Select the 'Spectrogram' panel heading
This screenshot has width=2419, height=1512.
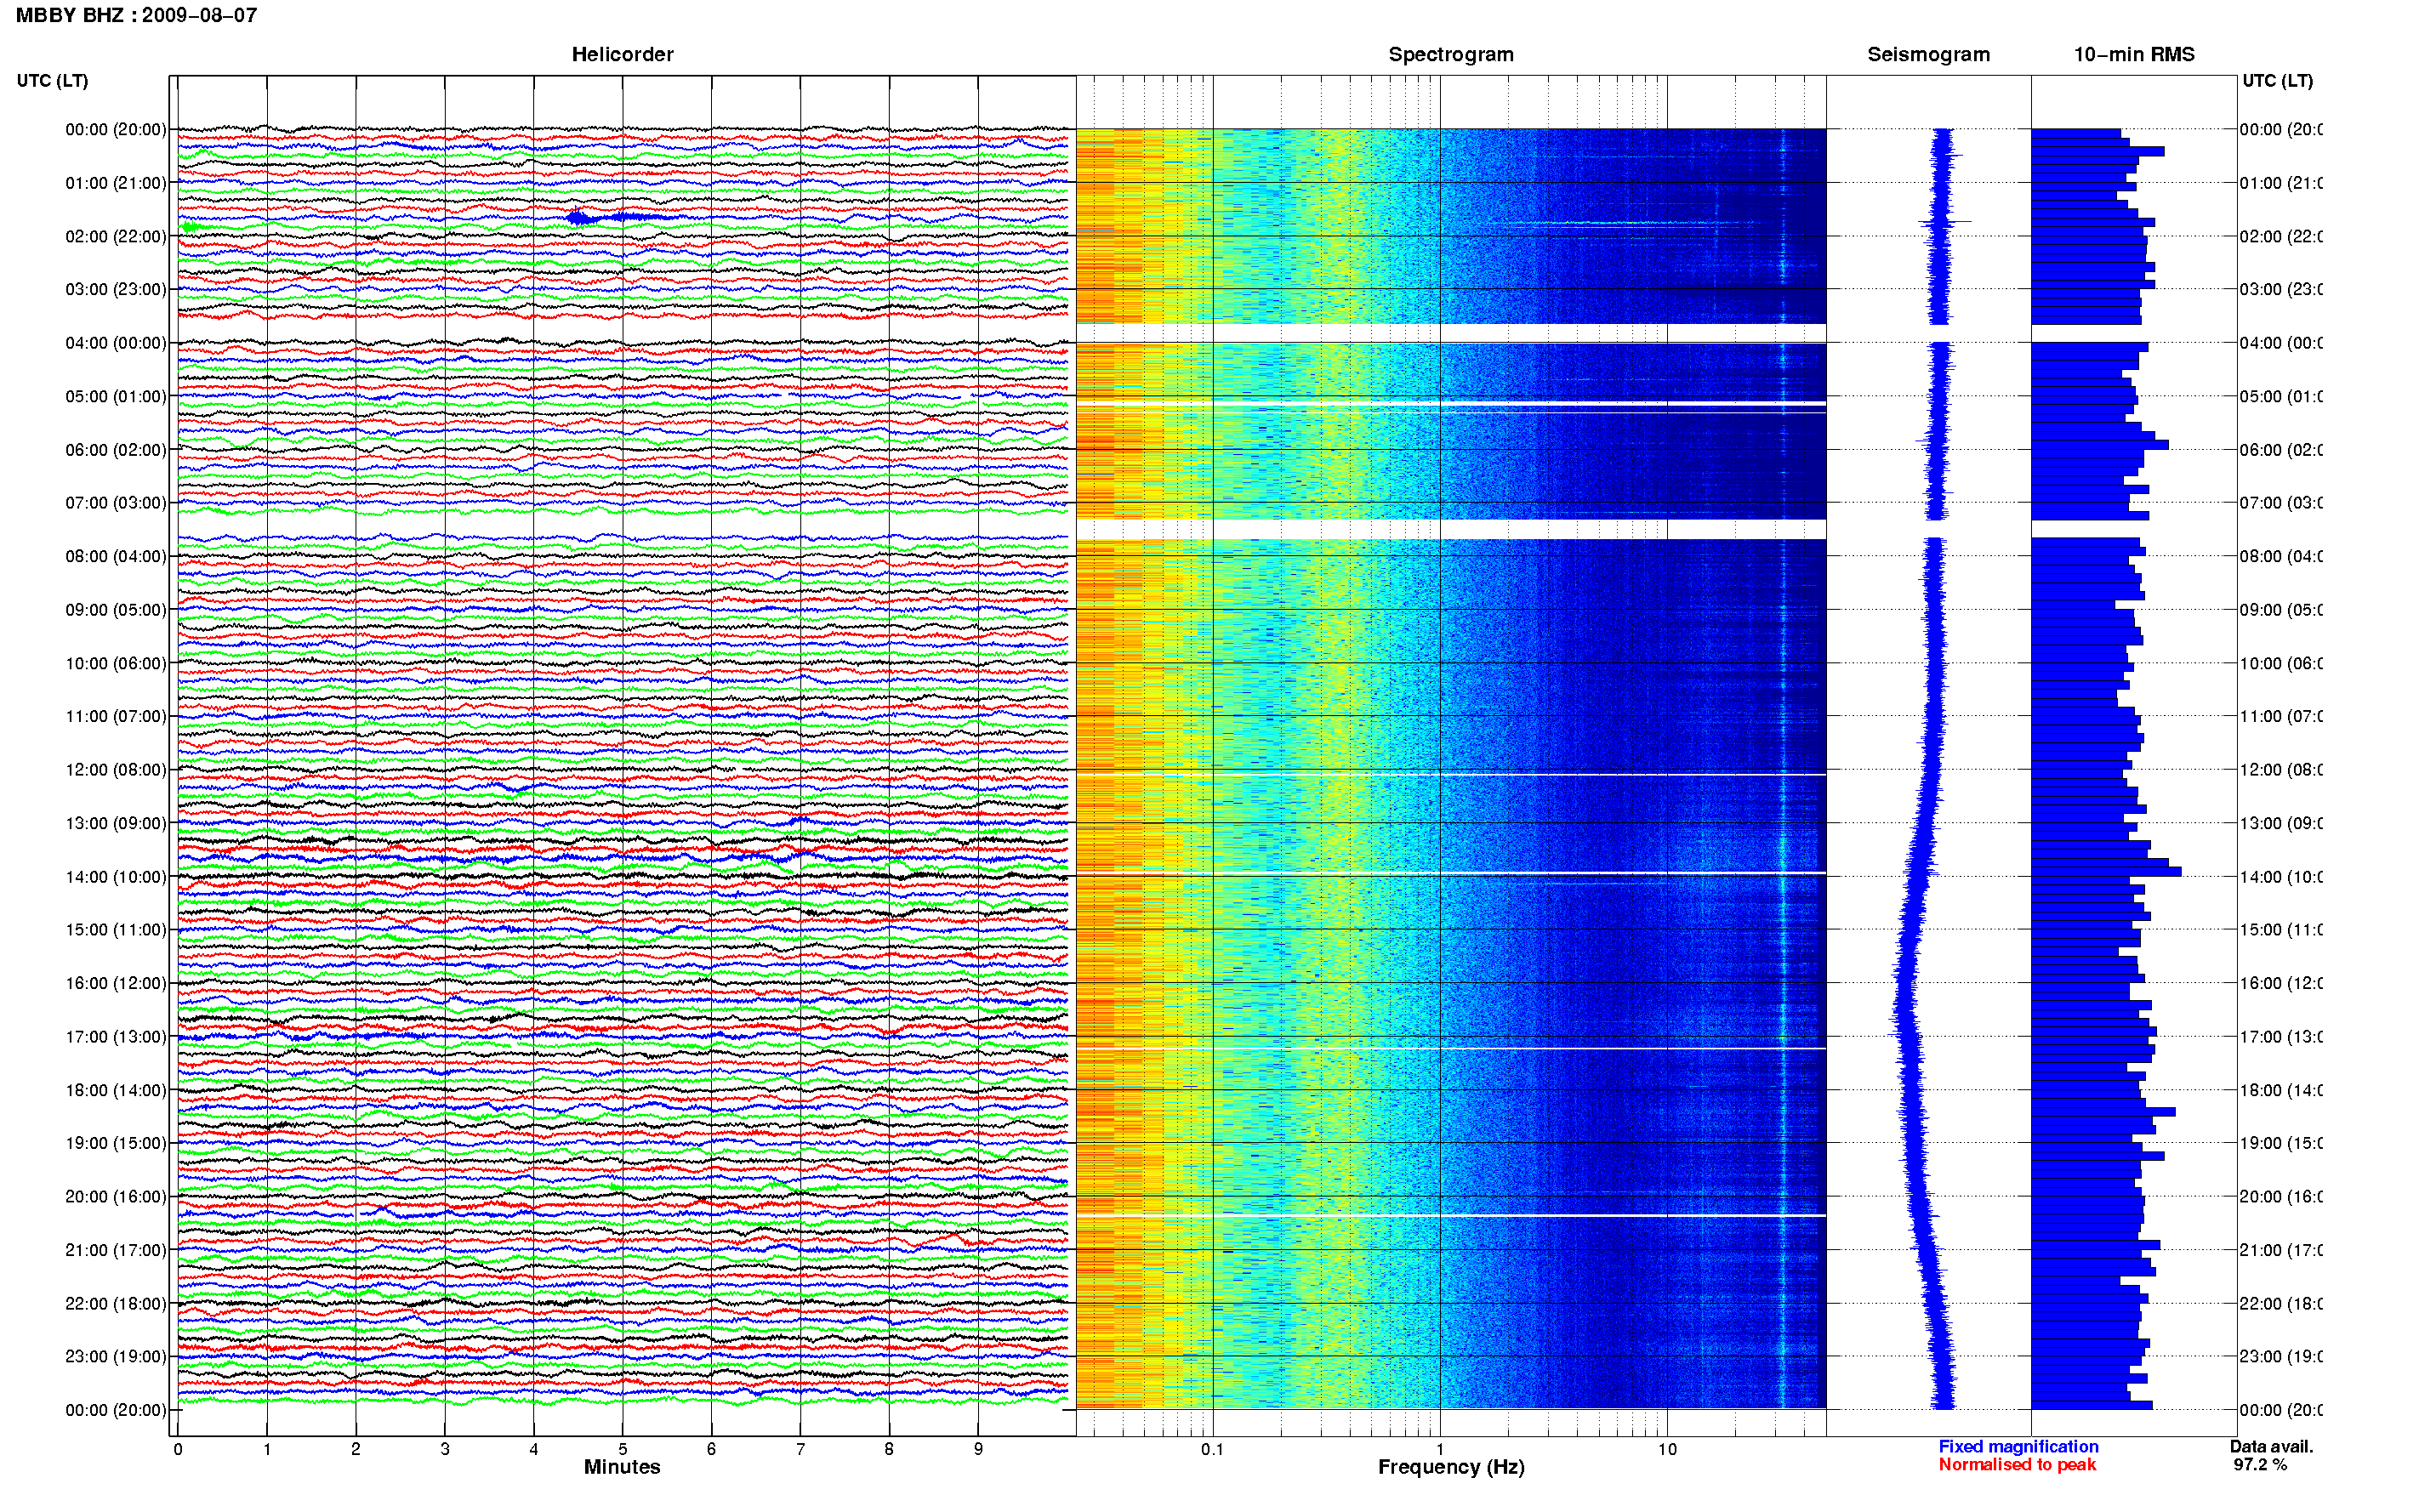coord(1450,54)
